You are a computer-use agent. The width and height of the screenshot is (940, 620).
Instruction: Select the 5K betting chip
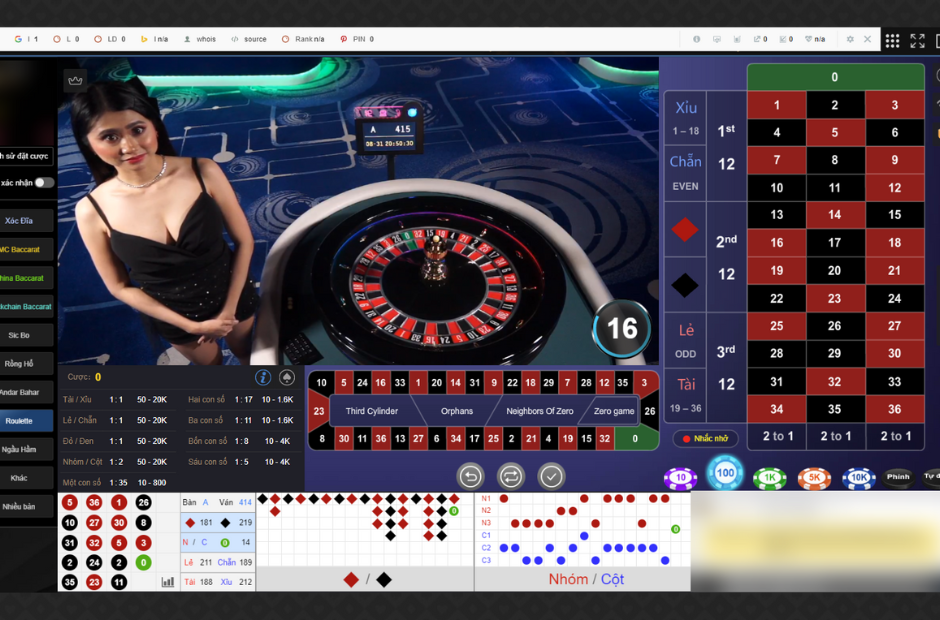[814, 478]
